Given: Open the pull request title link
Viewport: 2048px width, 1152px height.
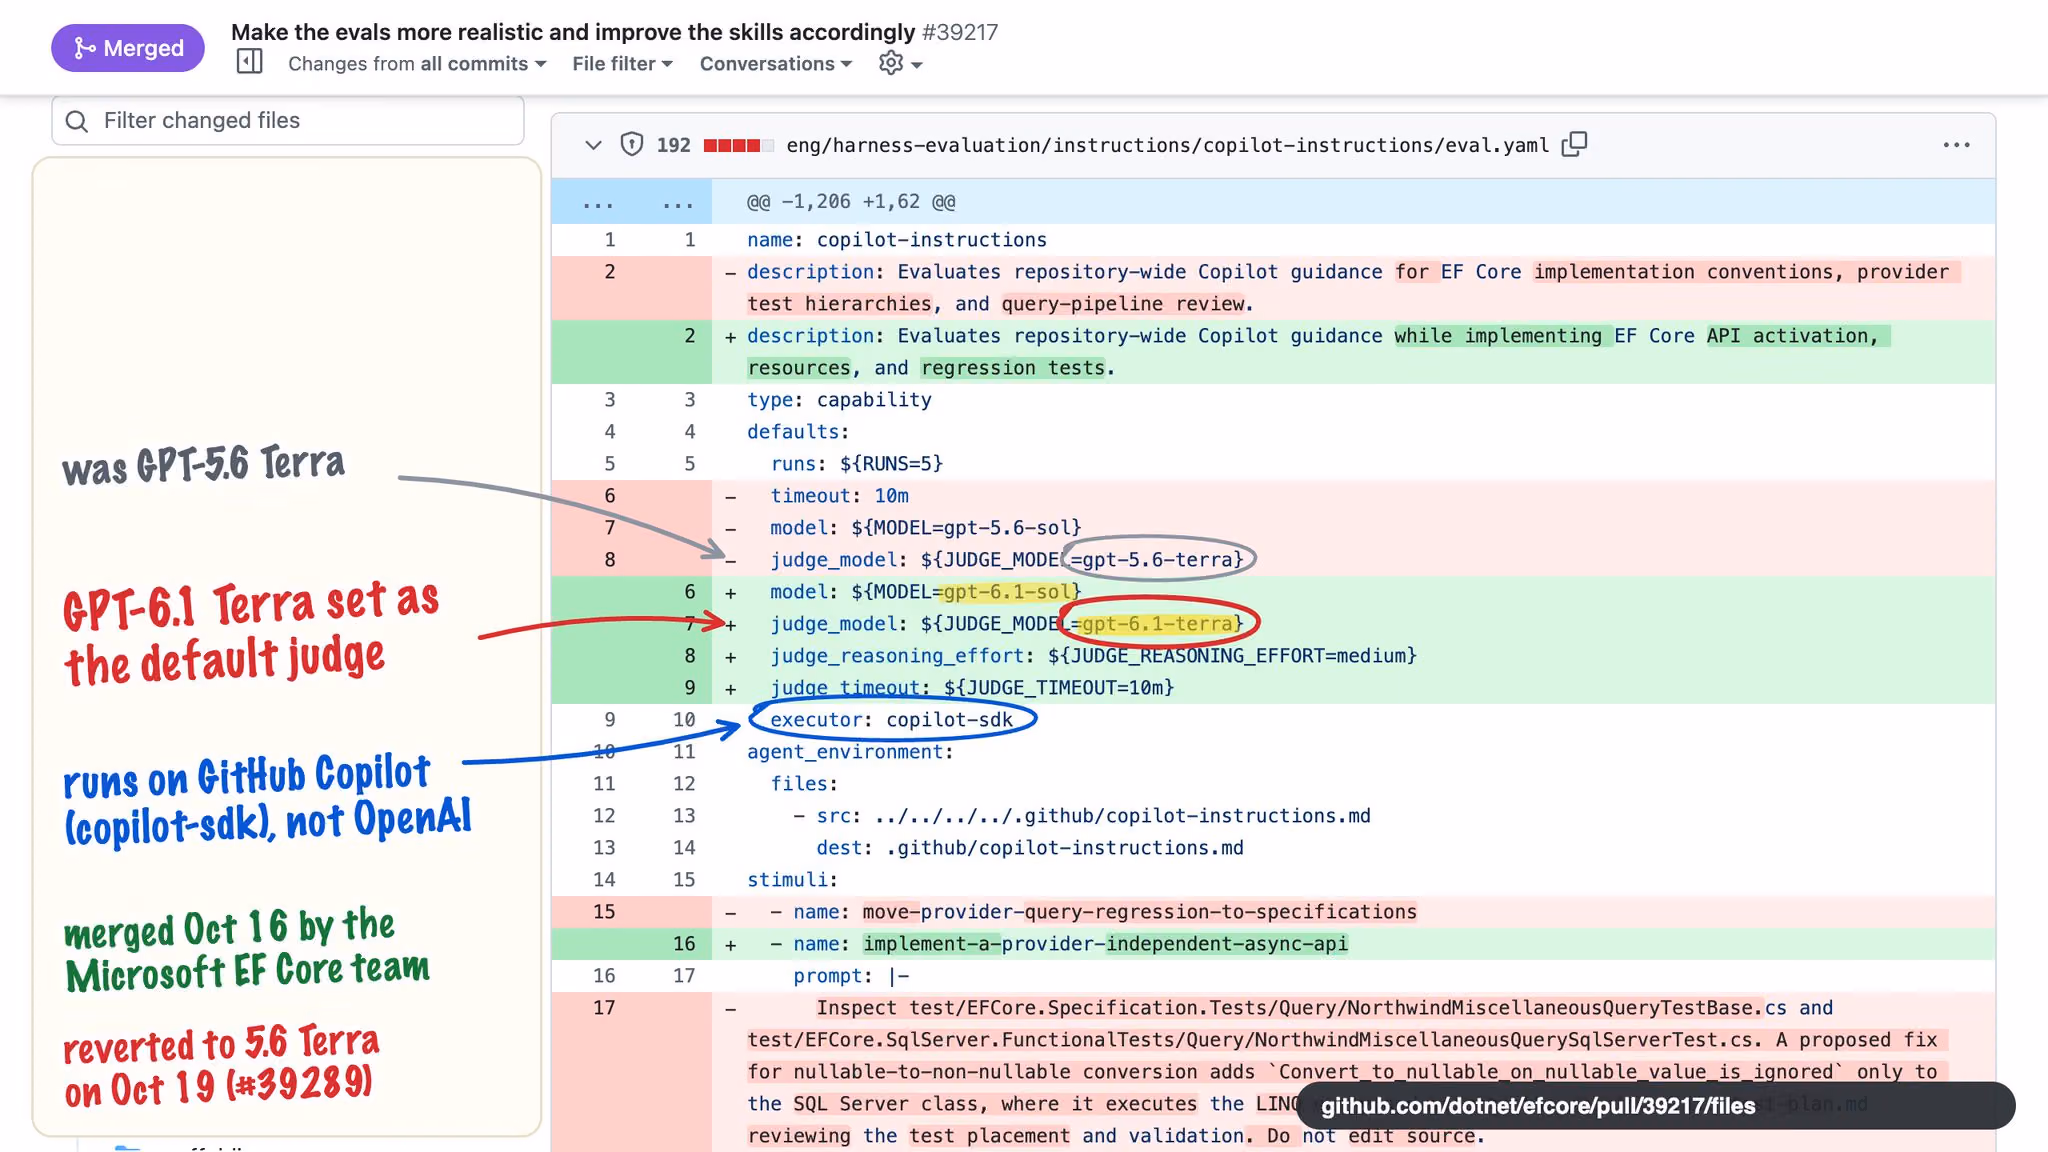Looking at the screenshot, I should click(573, 32).
